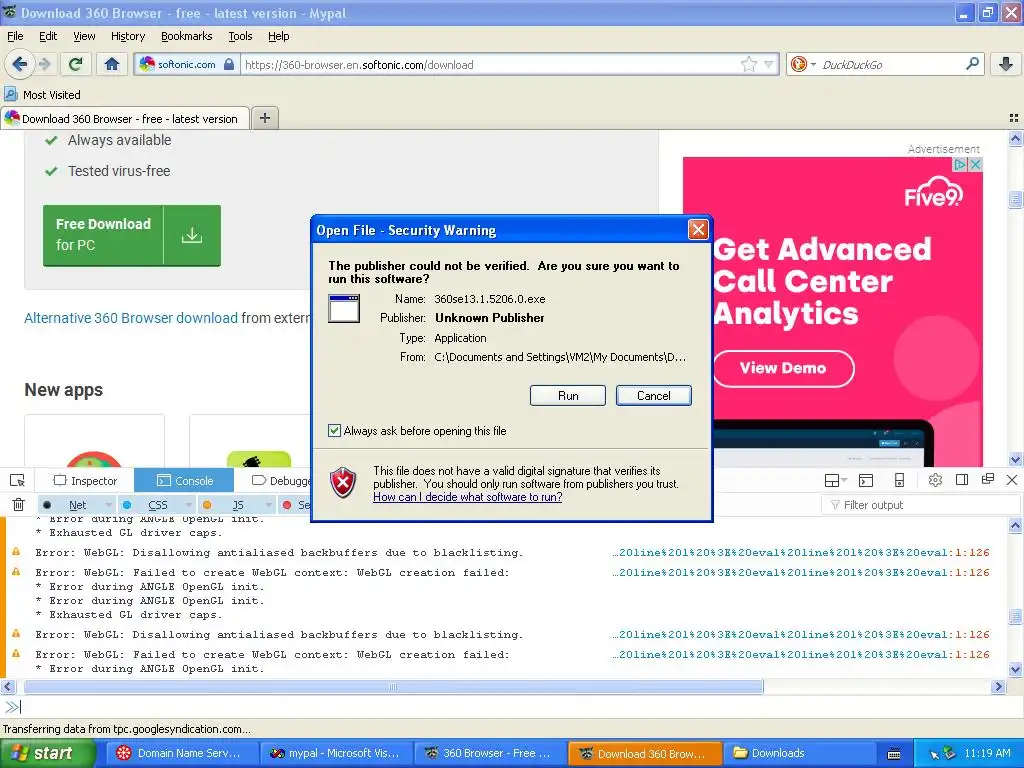Screen dimensions: 1024x768
Task: Expand the JS filter dropdown arrow
Action: (x=268, y=505)
